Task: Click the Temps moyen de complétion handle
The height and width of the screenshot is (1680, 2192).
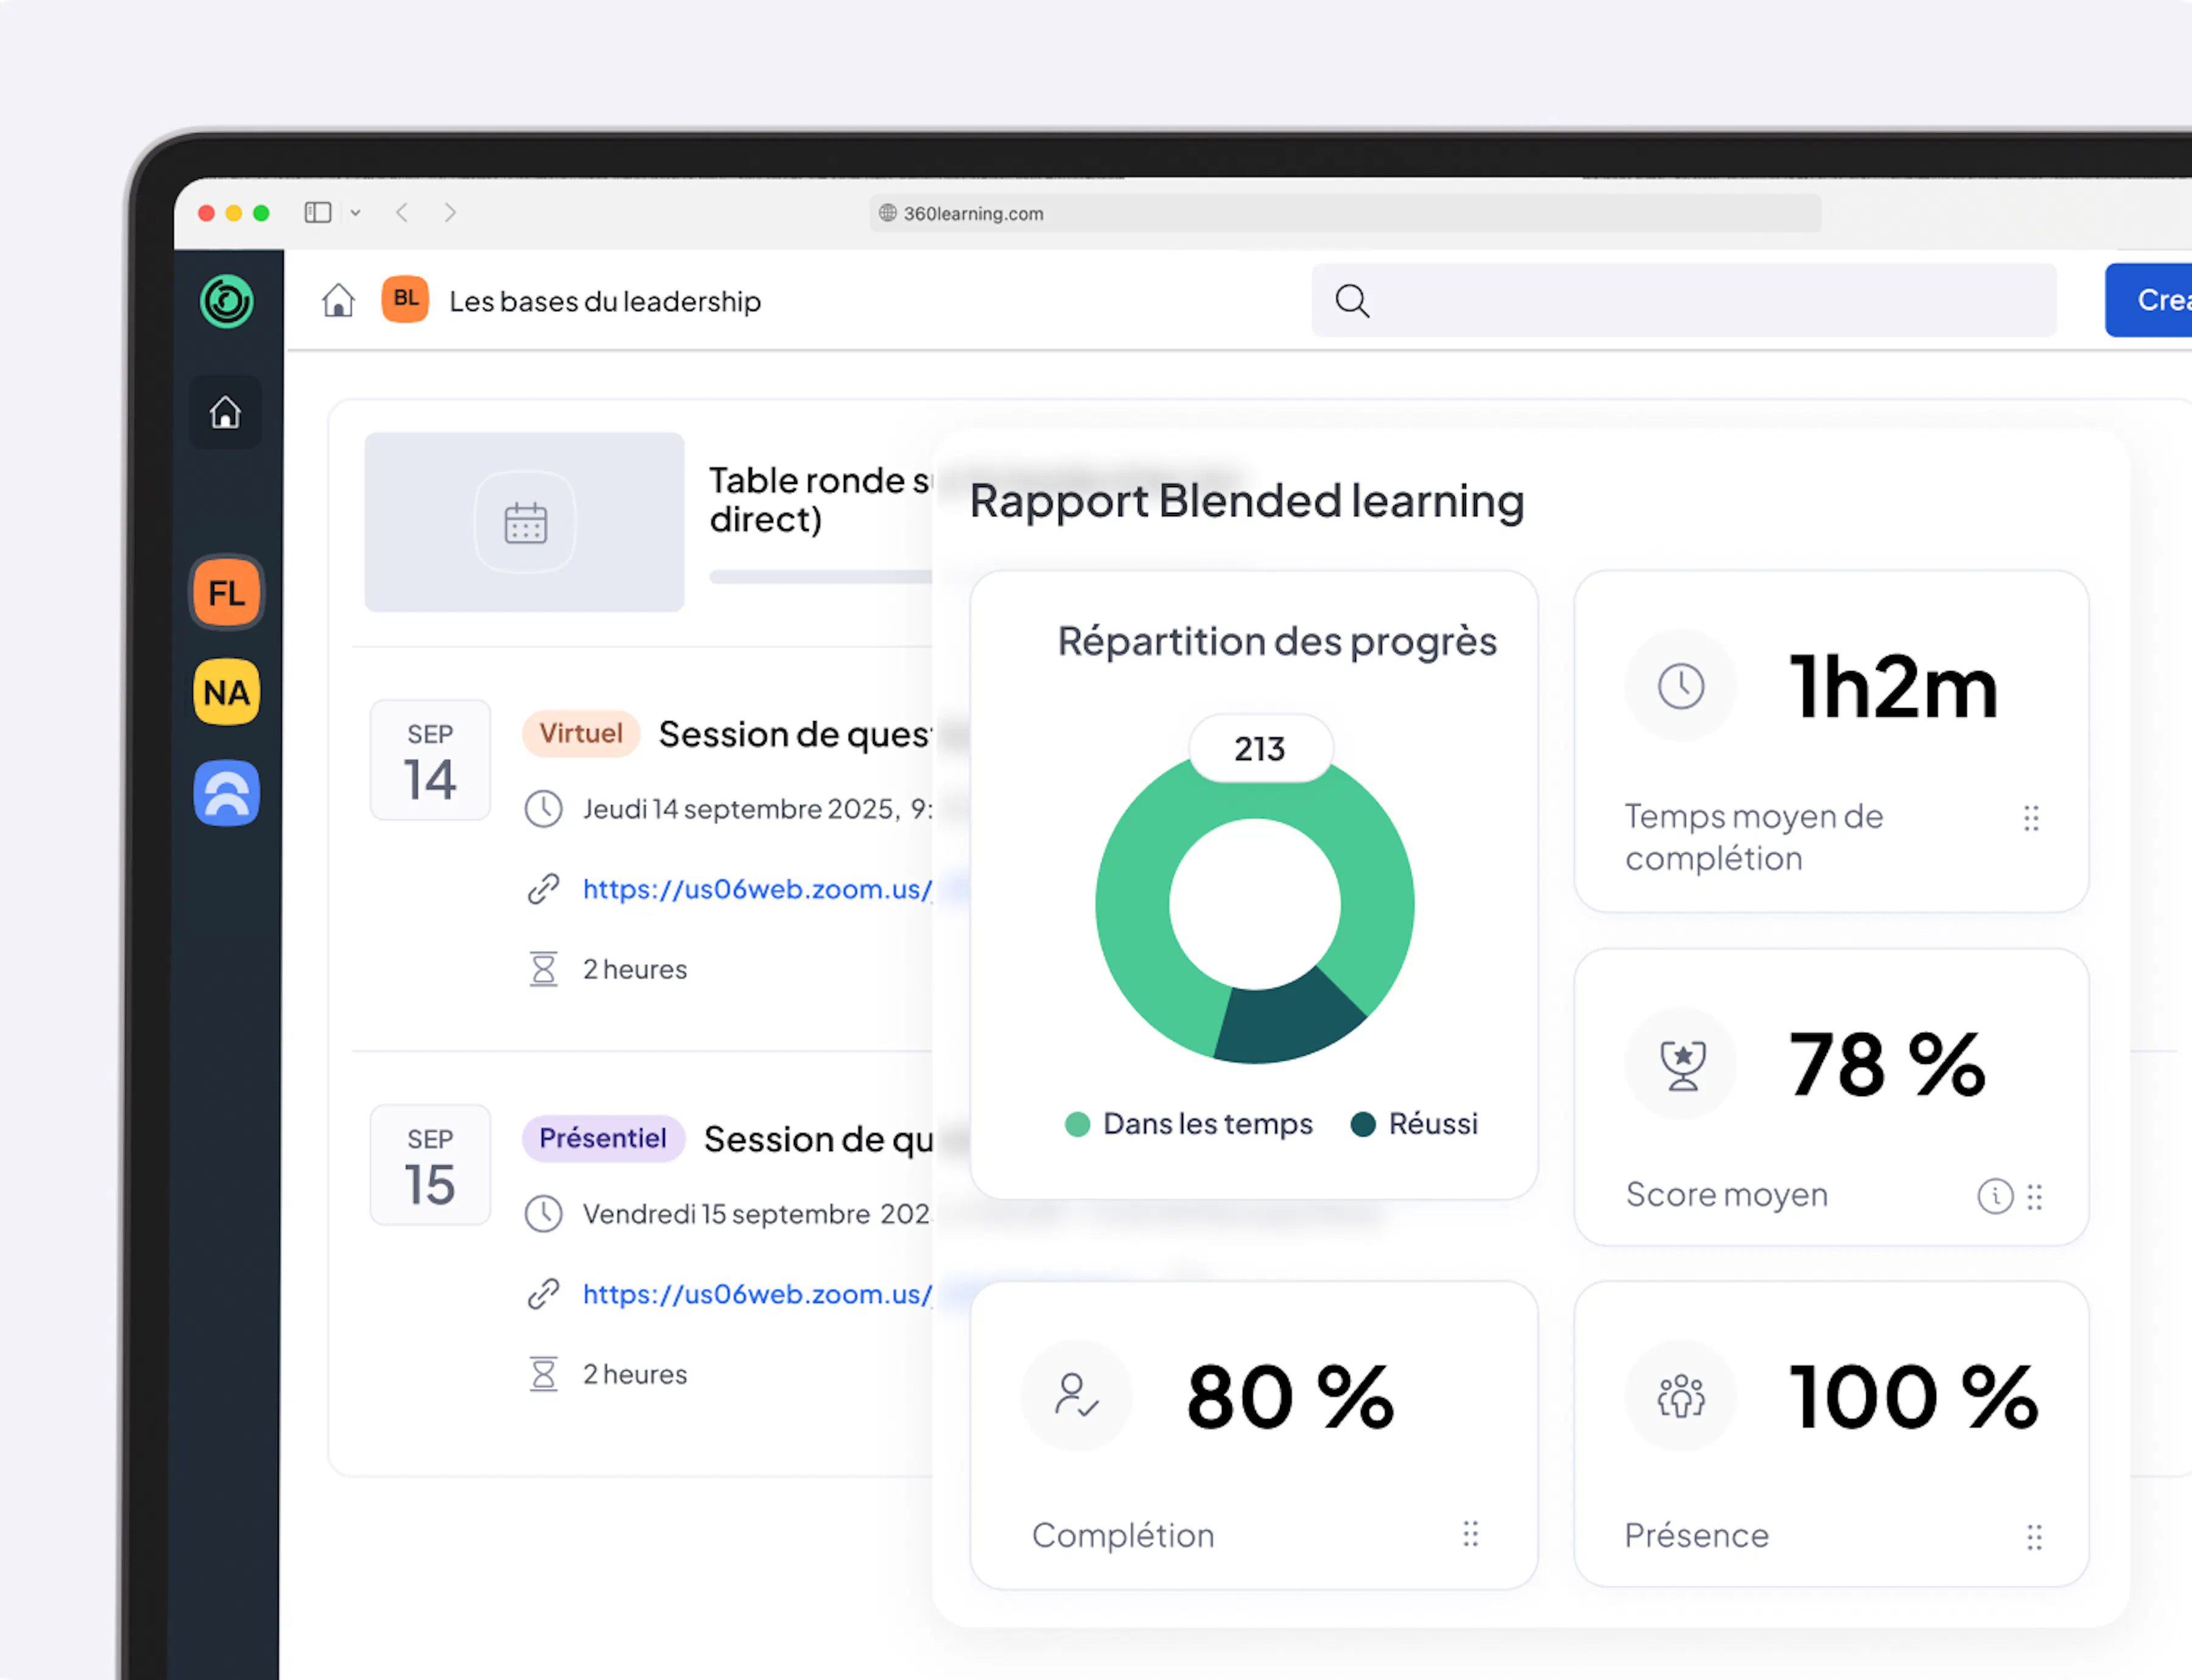Action: point(2031,819)
